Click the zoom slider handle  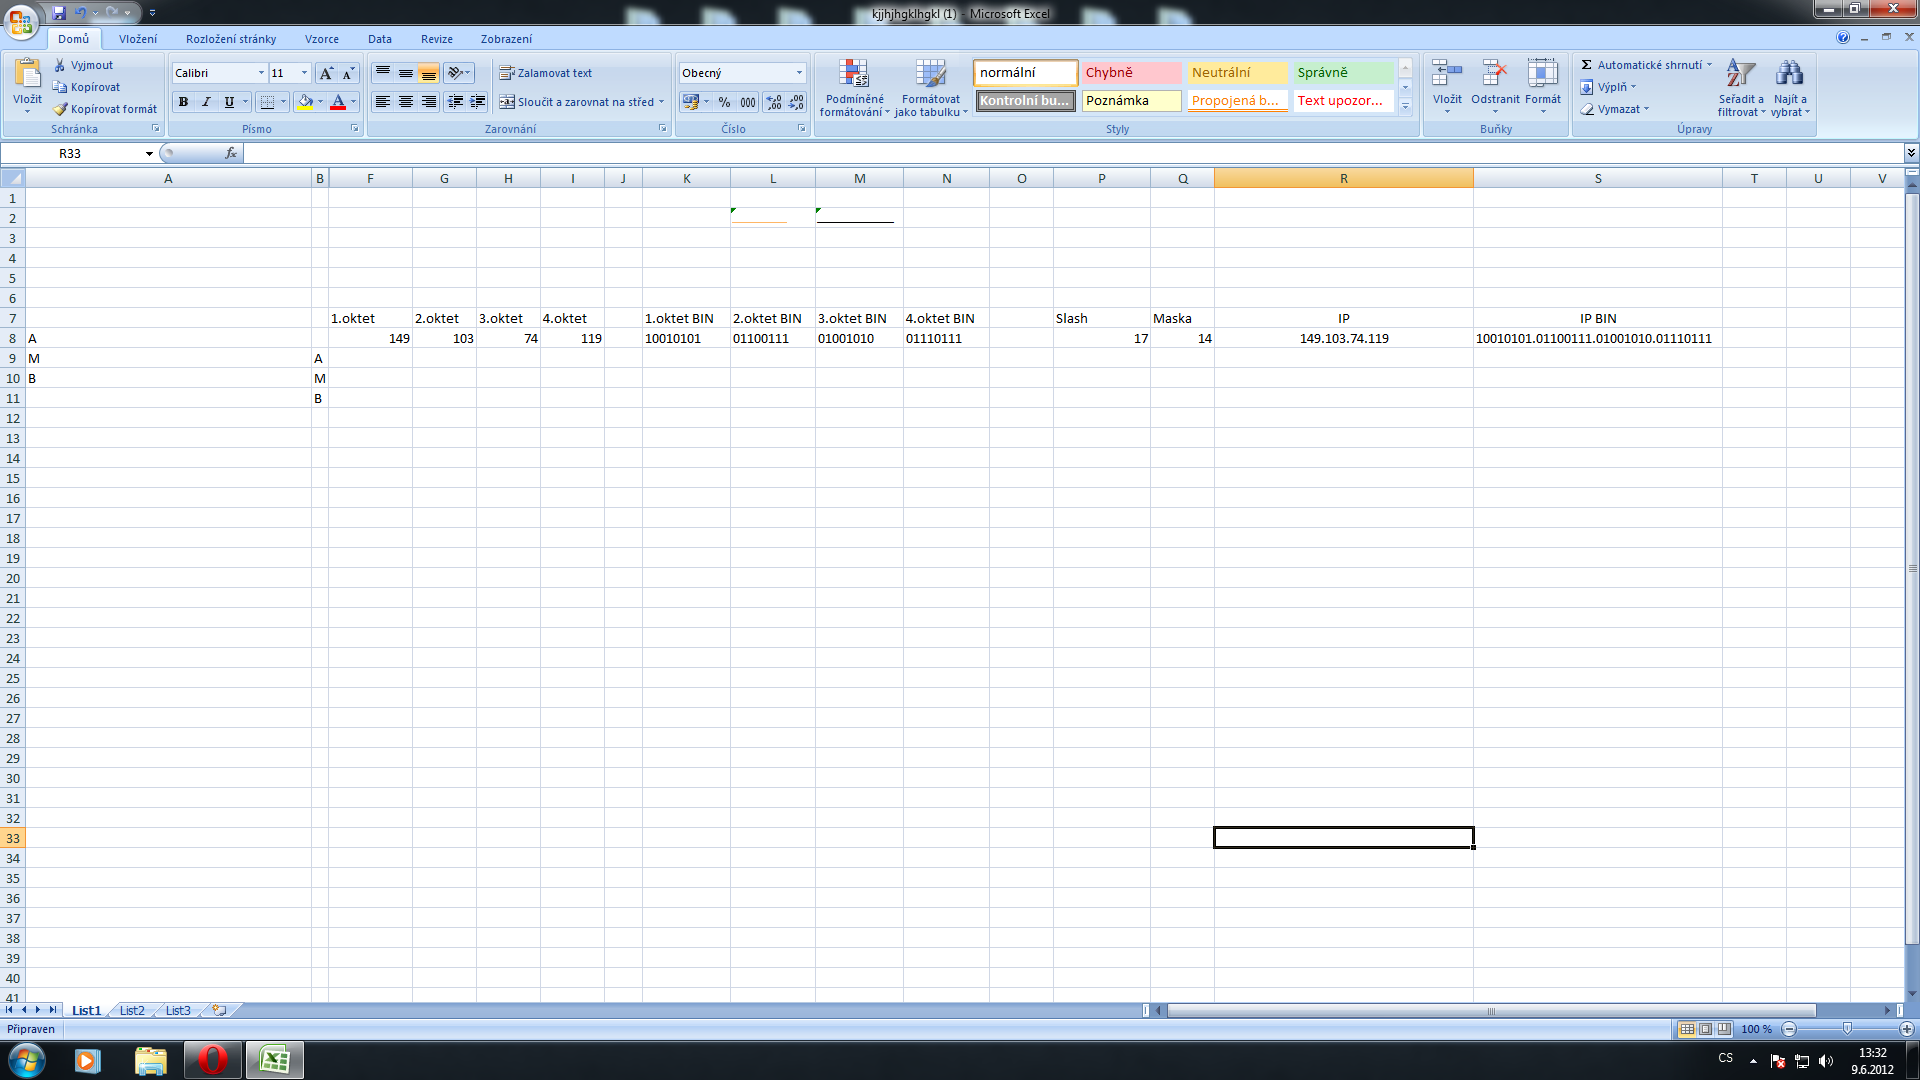click(1847, 1029)
